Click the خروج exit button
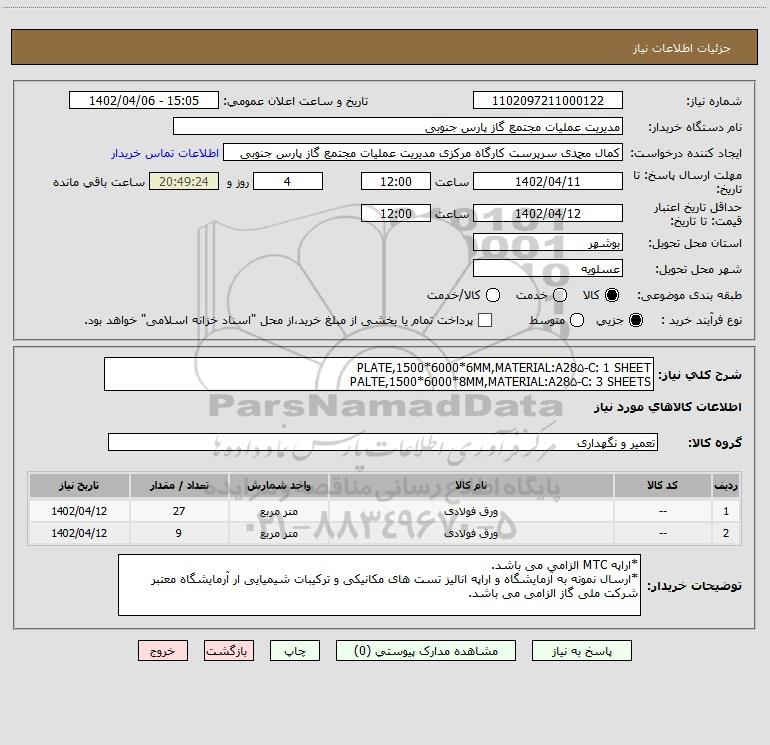 (163, 651)
